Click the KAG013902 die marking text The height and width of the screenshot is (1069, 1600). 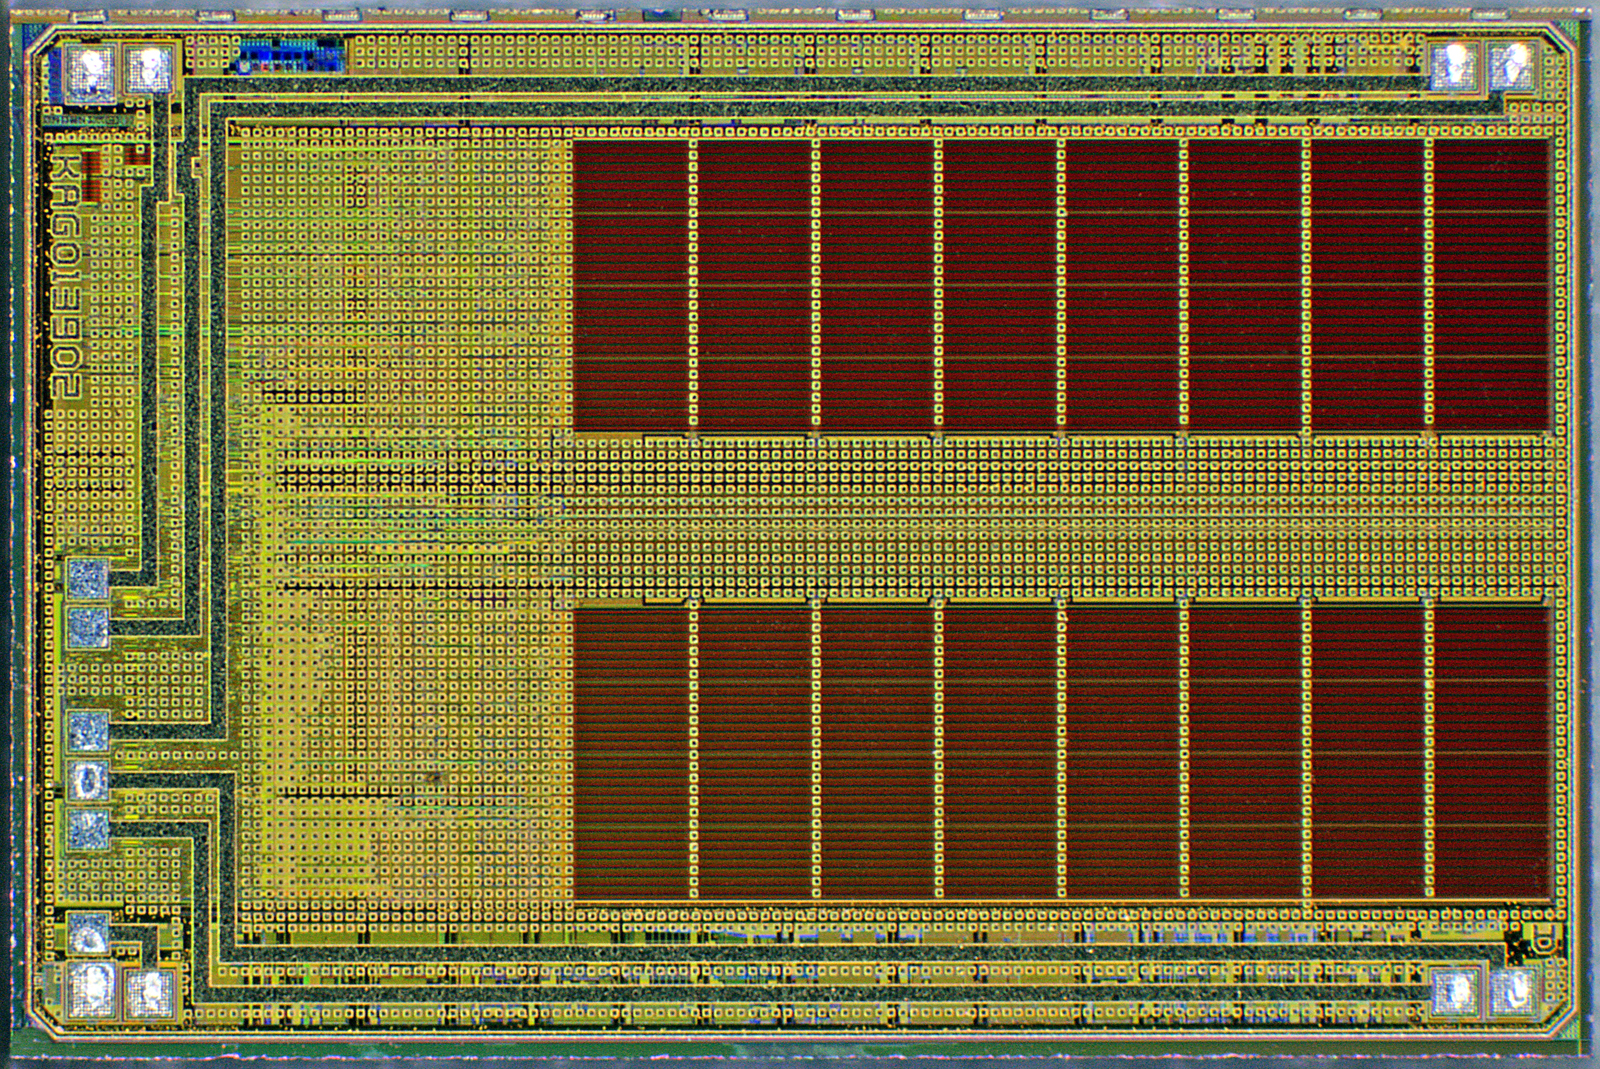point(65,276)
